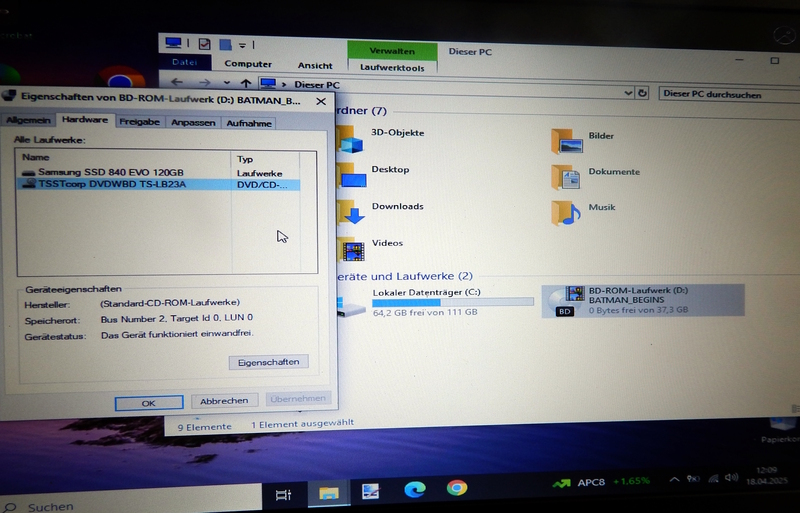Open the Desktop folder in Explorer
Image resolution: width=800 pixels, height=513 pixels.
point(373,175)
